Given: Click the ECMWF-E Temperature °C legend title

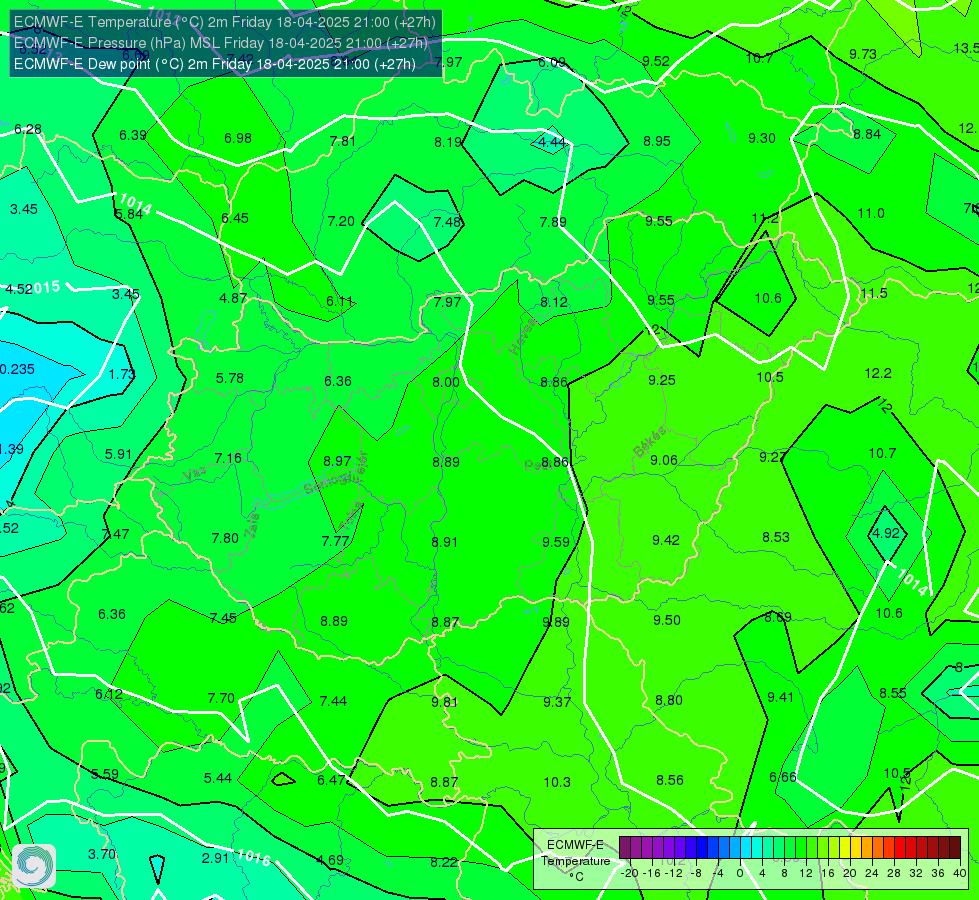Looking at the screenshot, I should [x=575, y=861].
